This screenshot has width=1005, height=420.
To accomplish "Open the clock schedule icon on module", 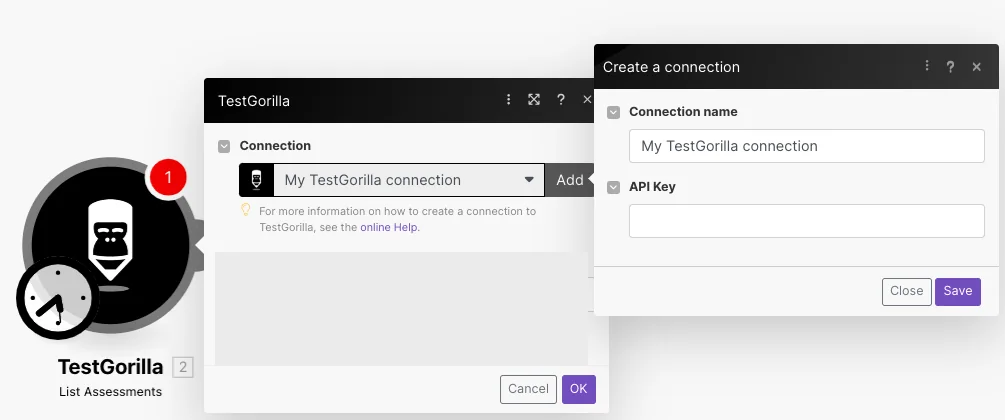I will coord(57,300).
